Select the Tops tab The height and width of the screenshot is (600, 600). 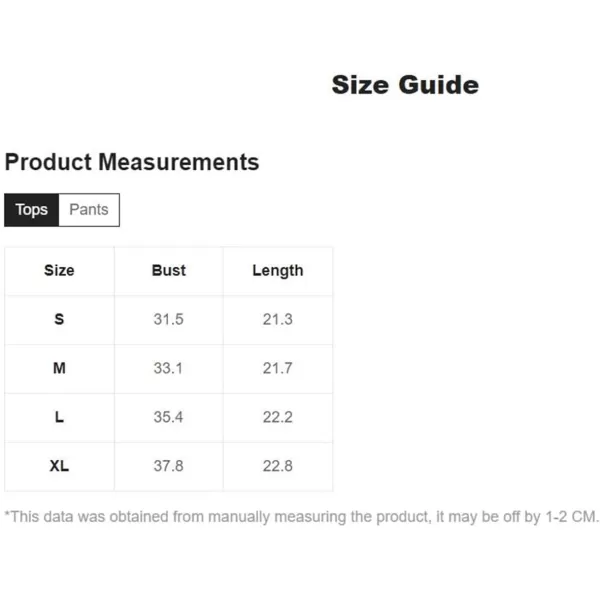pos(31,210)
